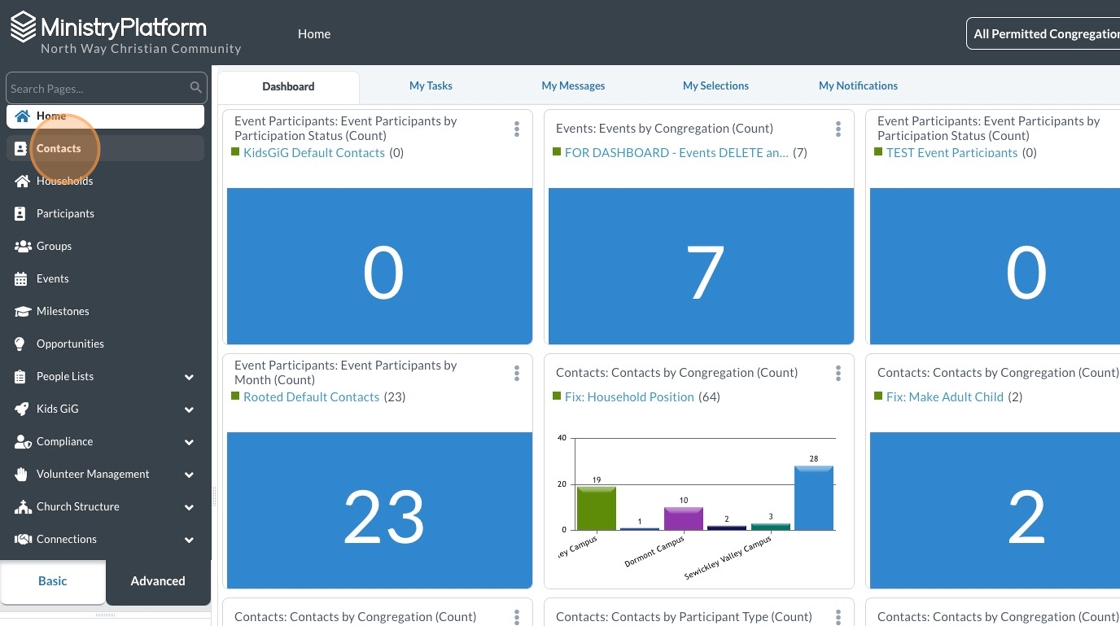Image resolution: width=1120 pixels, height=626 pixels.
Task: Click the blue tile showing count 23
Action: click(379, 510)
